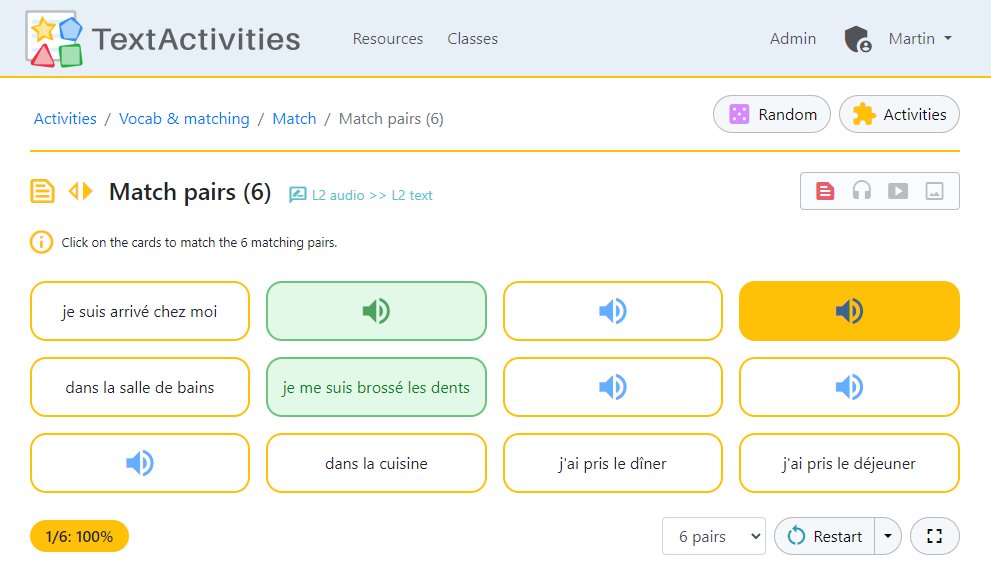Click the TextActivities logo icon
The height and width of the screenshot is (583, 991).
(x=54, y=39)
